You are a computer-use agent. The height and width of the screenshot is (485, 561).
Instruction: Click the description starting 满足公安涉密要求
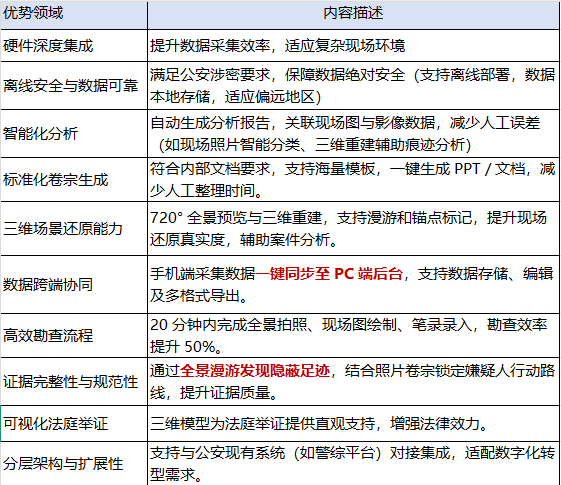pos(353,85)
